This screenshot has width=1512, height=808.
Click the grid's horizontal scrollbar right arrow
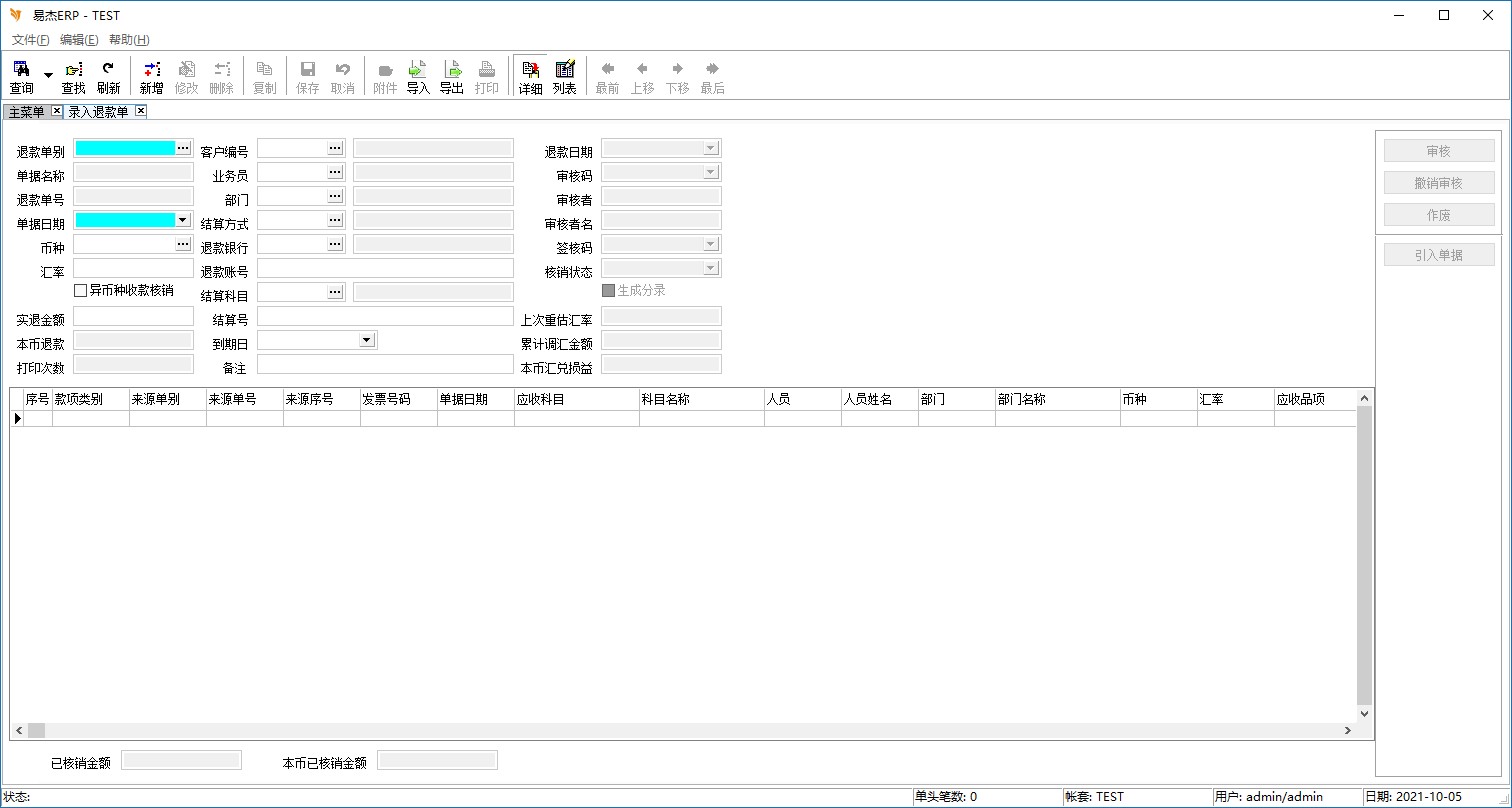tap(1348, 731)
